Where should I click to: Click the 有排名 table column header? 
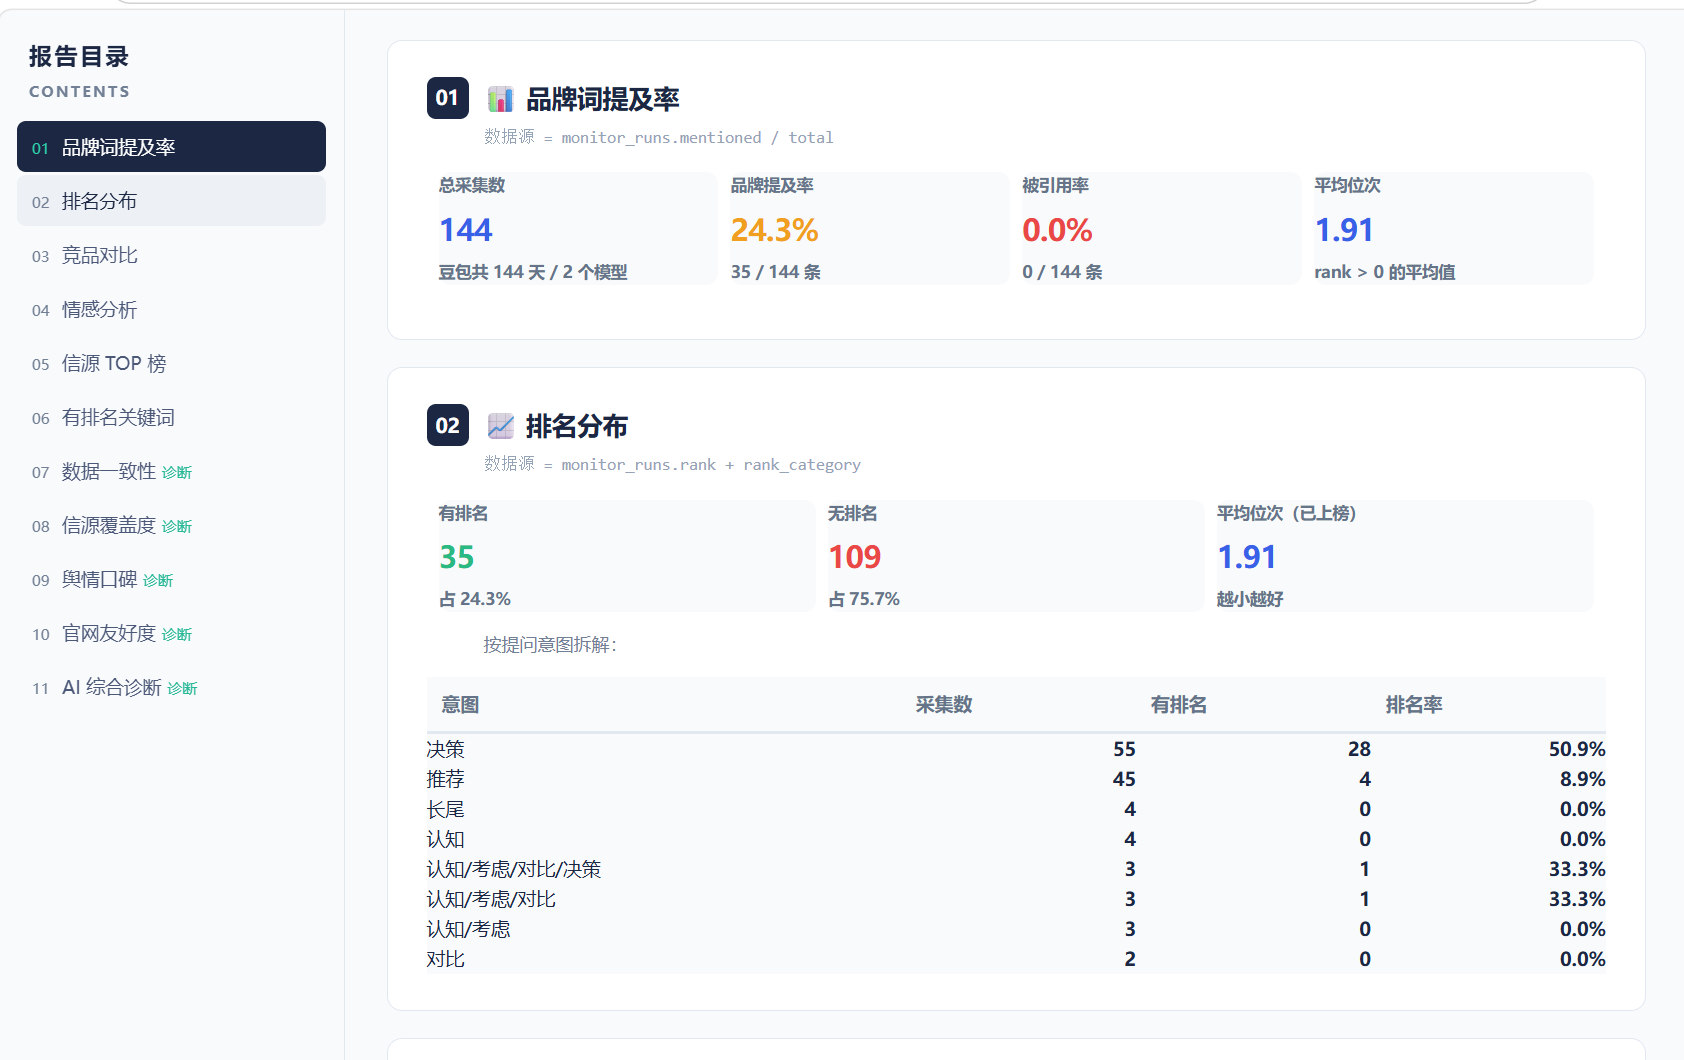(1179, 705)
